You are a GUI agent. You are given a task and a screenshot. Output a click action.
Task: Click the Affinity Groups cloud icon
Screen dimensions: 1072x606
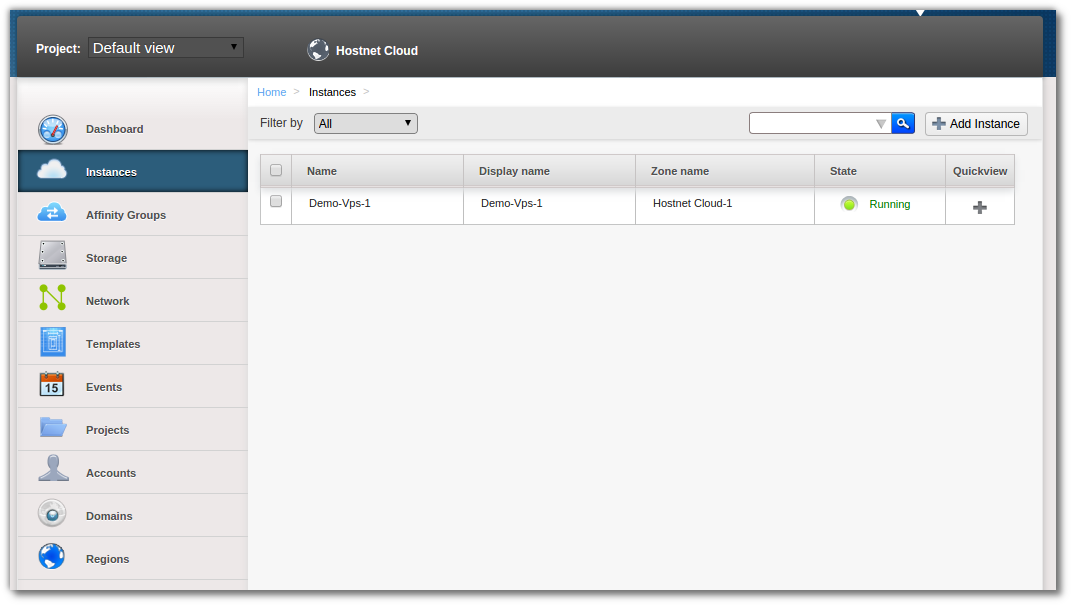pos(52,214)
